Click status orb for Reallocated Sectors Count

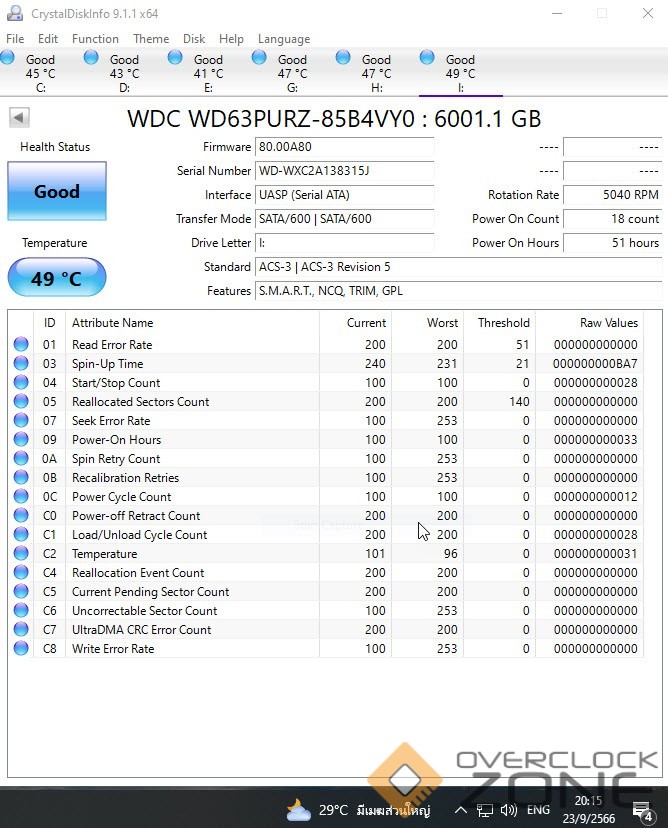(x=21, y=401)
